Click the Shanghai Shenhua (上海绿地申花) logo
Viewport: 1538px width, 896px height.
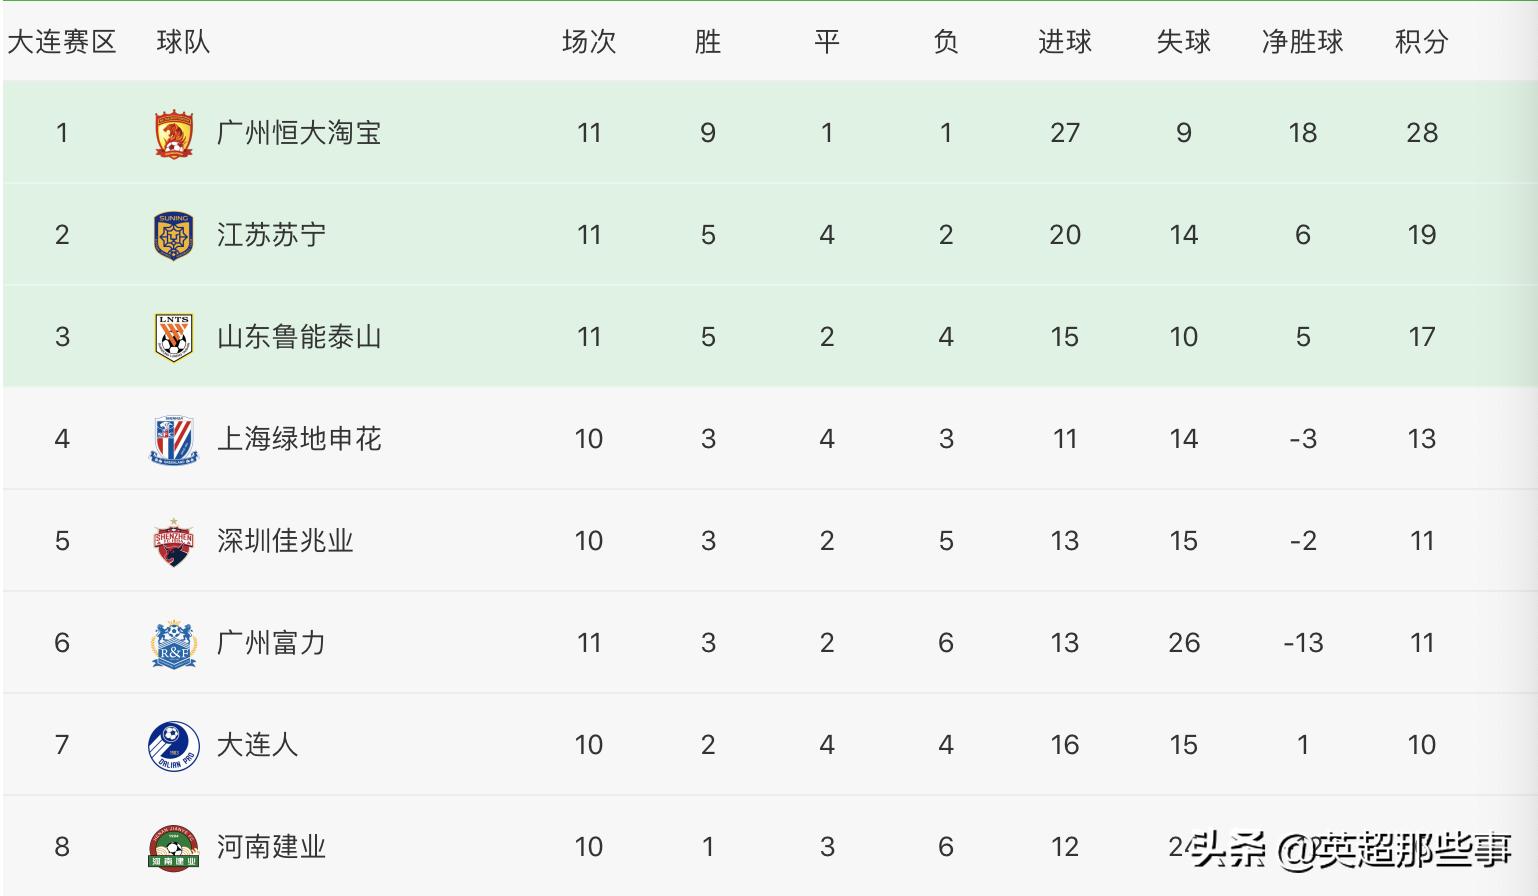pyautogui.click(x=174, y=440)
